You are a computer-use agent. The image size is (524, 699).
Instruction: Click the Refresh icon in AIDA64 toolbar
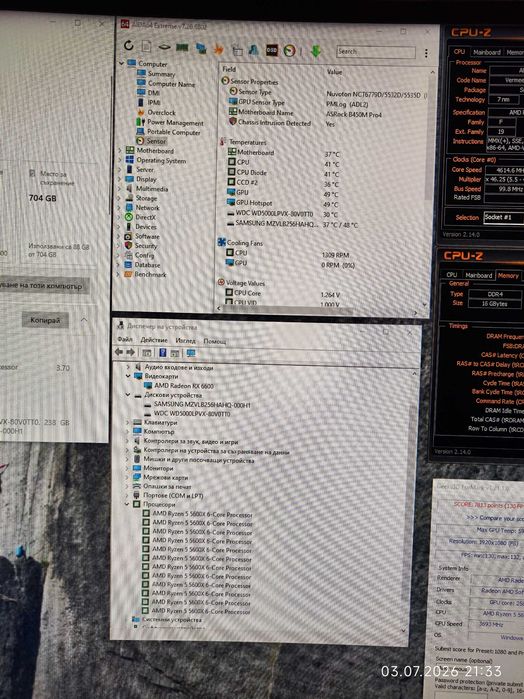click(129, 45)
